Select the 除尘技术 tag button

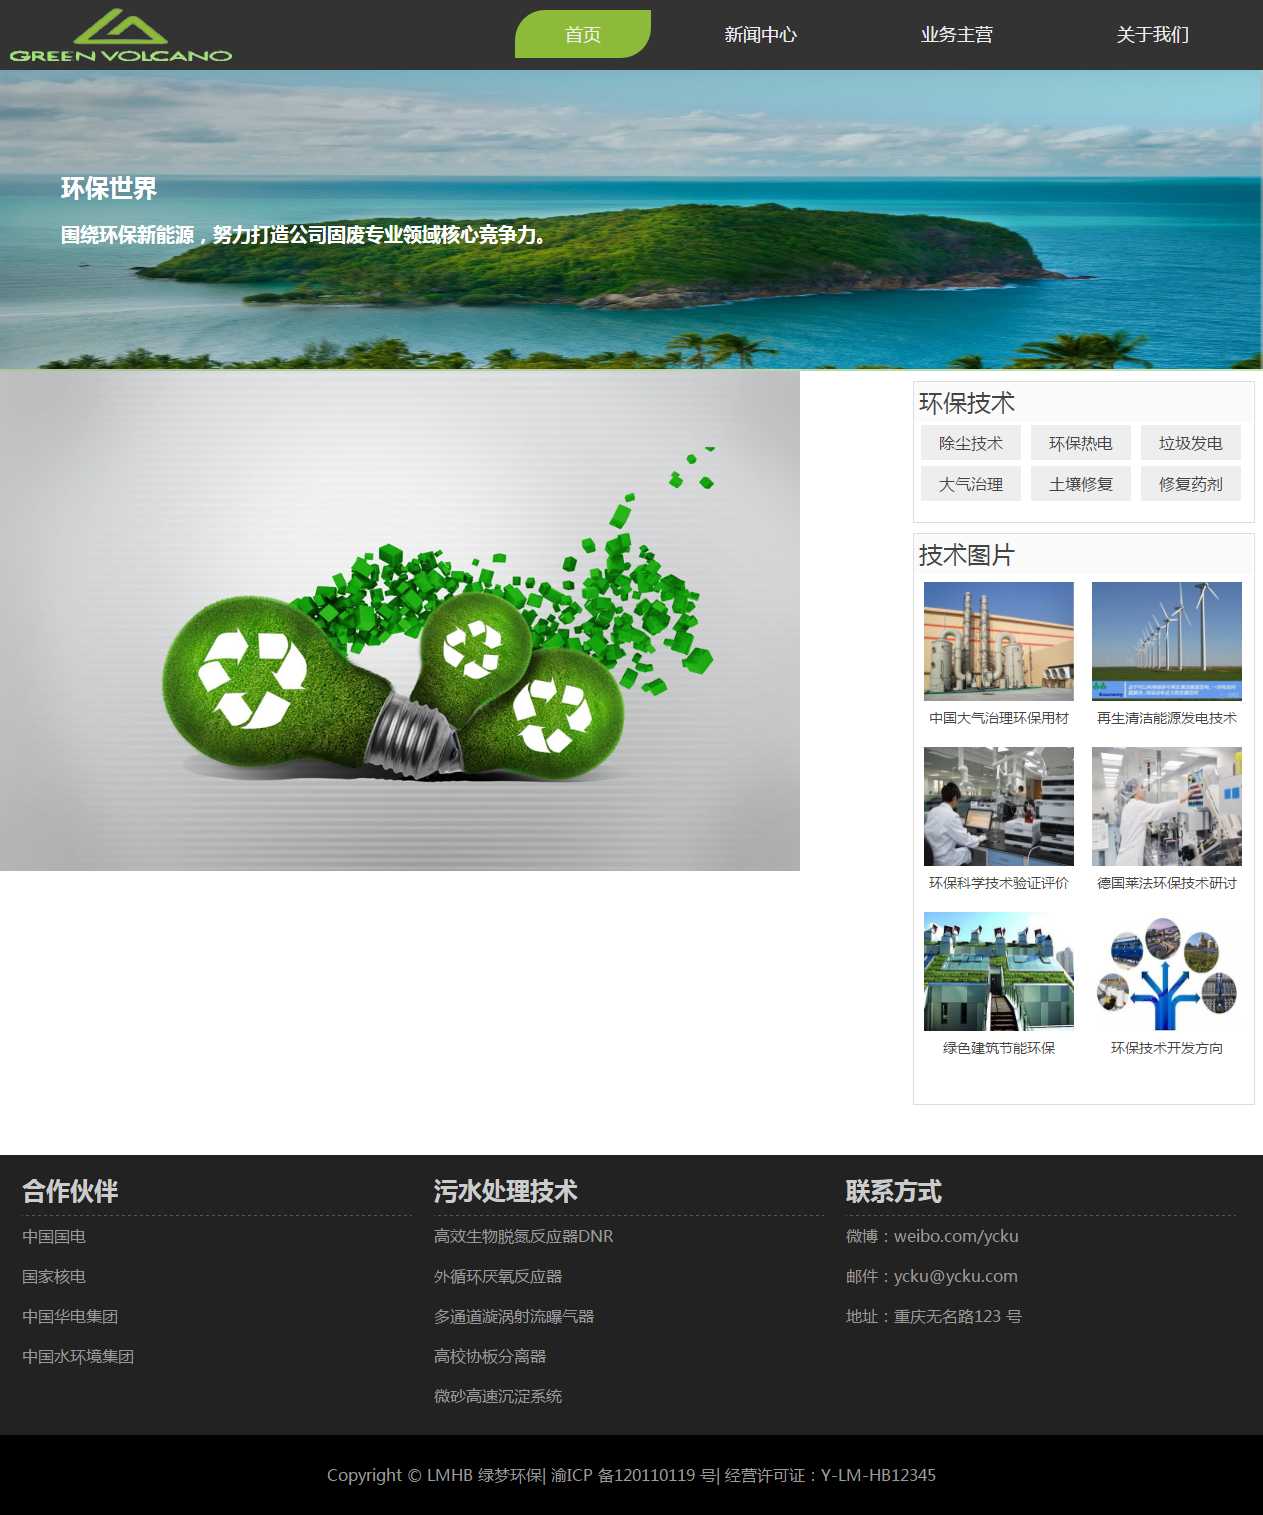(x=970, y=443)
